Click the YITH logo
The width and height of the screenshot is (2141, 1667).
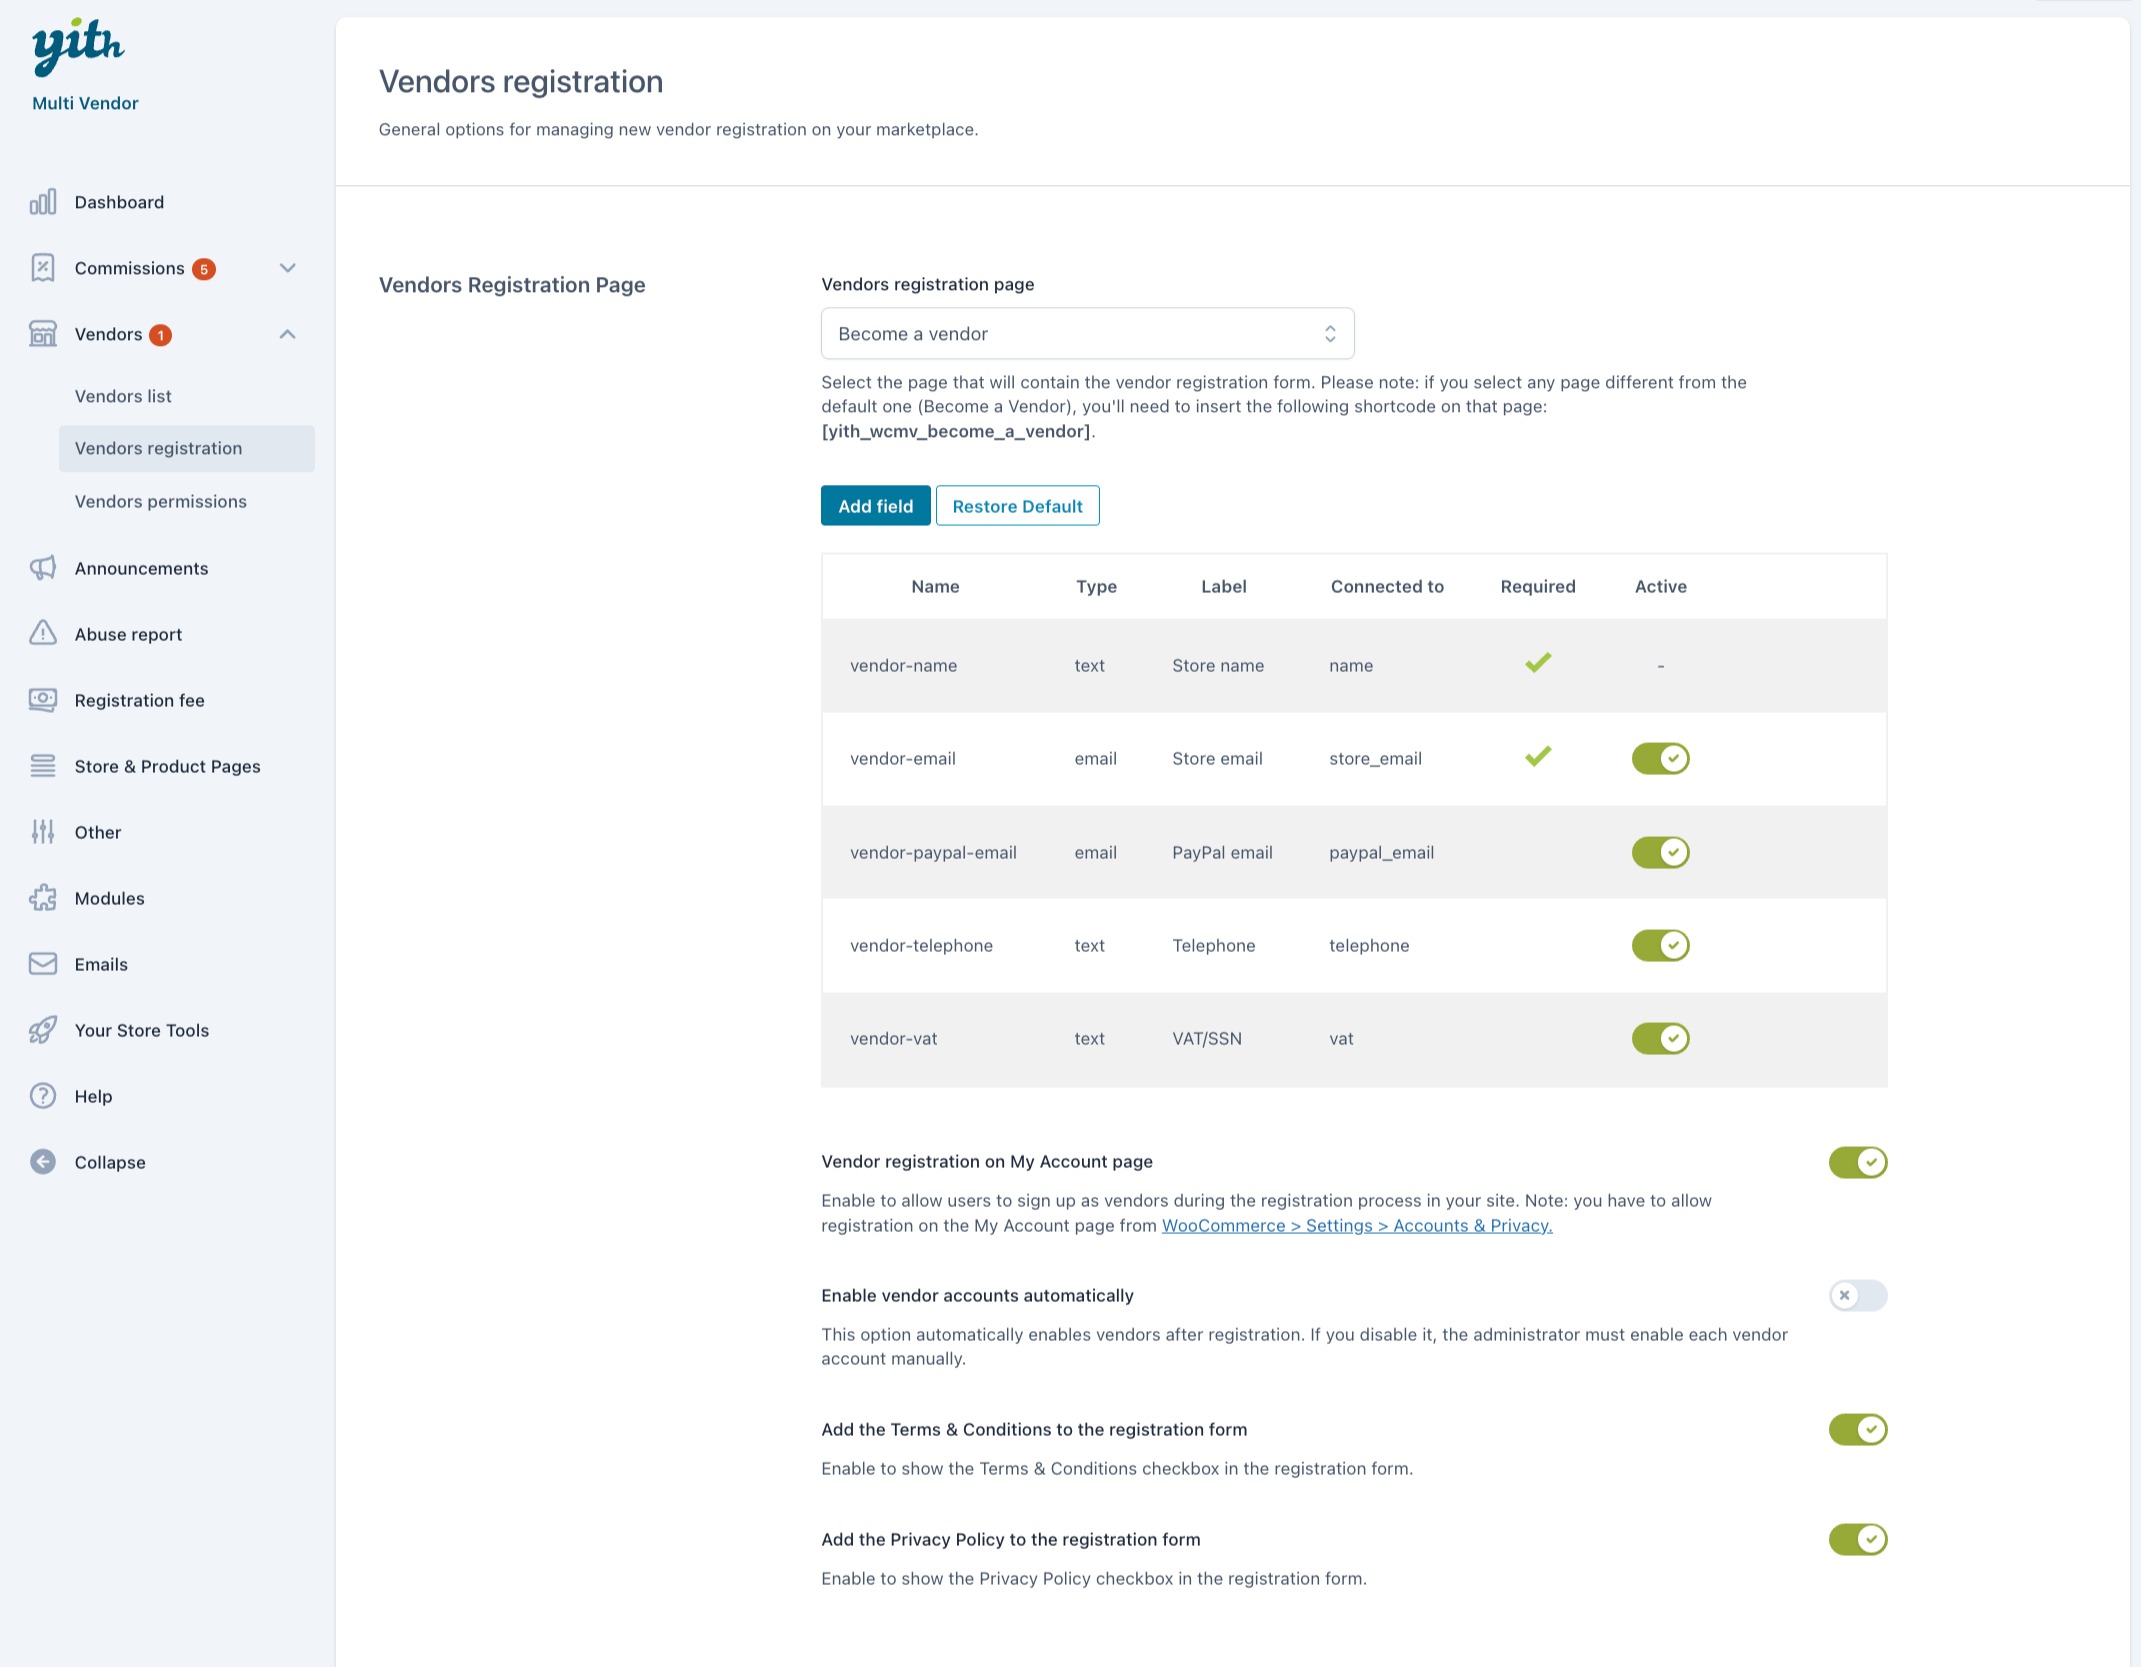pos(78,46)
